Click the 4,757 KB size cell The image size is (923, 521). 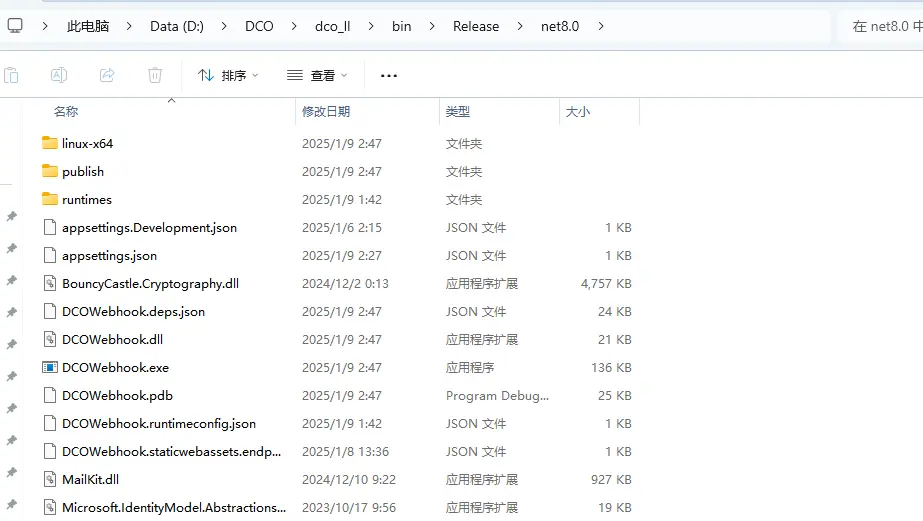[606, 284]
